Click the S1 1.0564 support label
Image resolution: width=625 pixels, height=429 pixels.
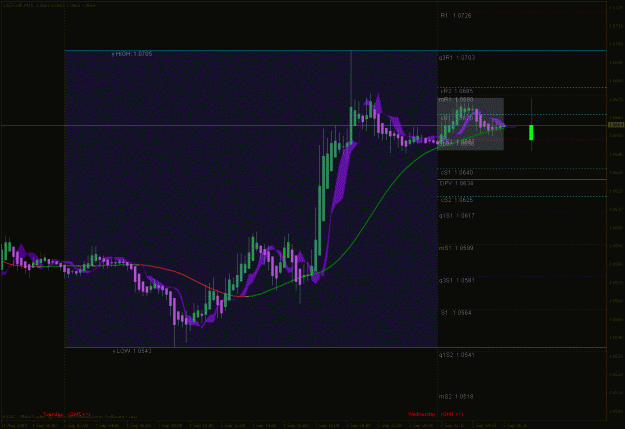coord(456,313)
